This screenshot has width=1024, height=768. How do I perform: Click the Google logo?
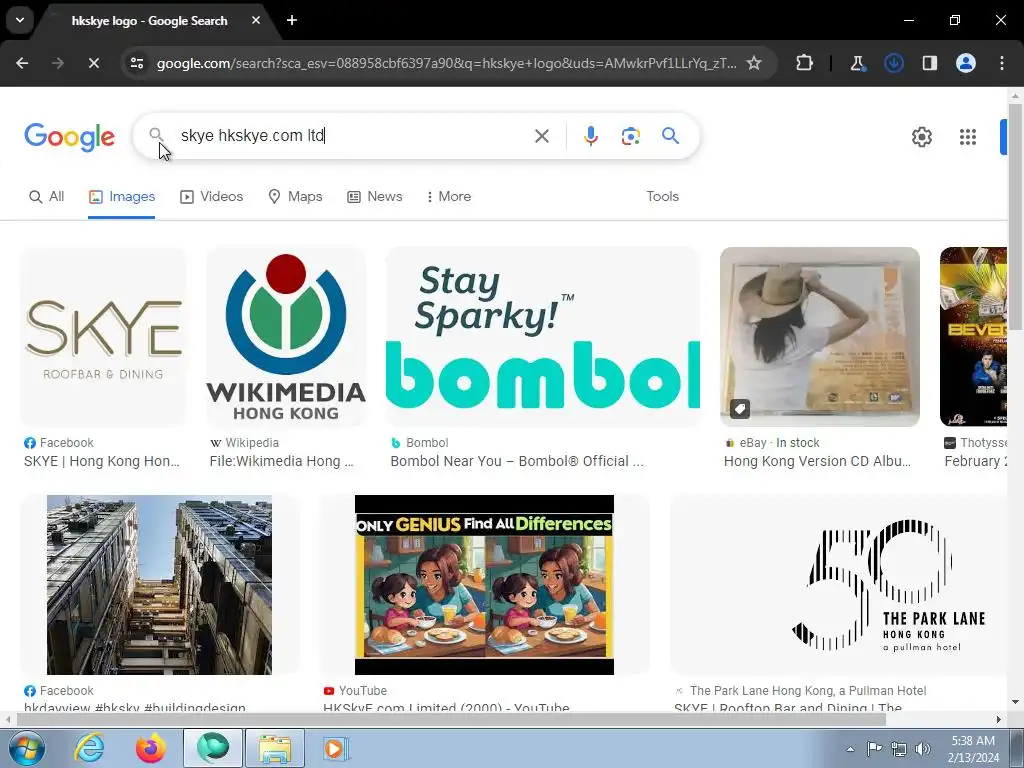tap(69, 136)
